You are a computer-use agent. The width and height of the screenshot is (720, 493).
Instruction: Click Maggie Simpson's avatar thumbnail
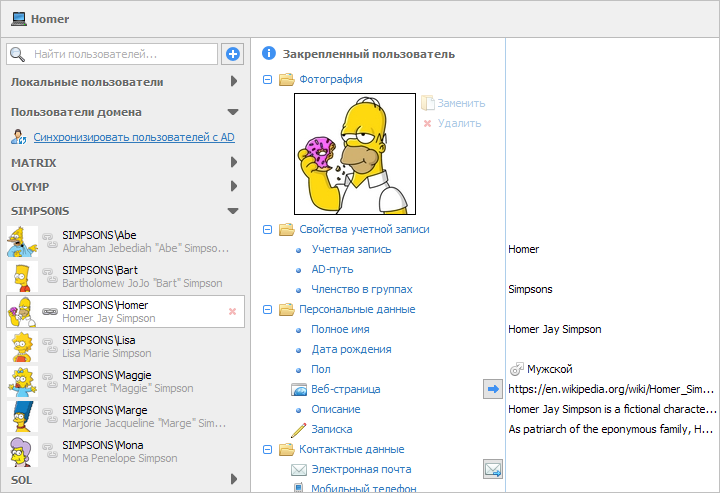pos(22,381)
